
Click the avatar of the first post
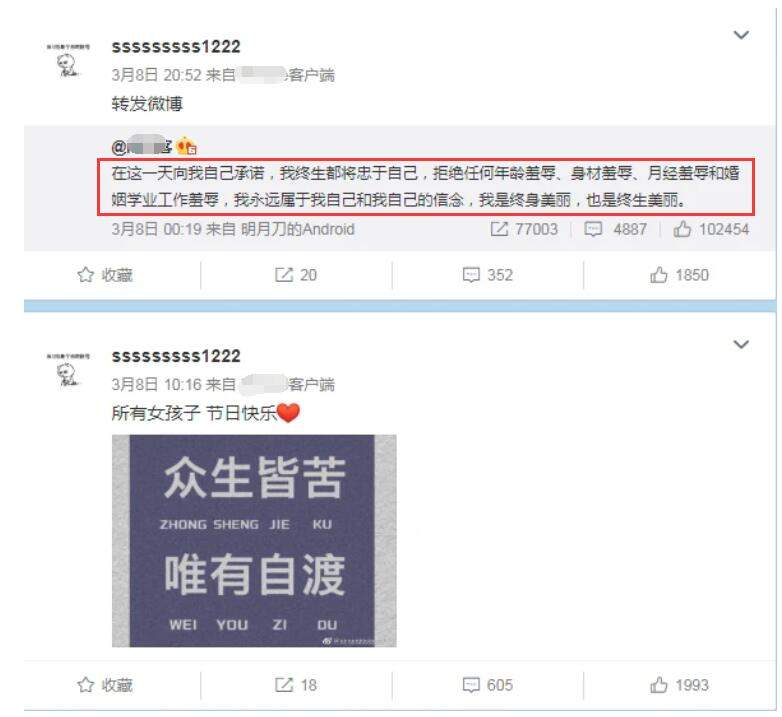68,61
